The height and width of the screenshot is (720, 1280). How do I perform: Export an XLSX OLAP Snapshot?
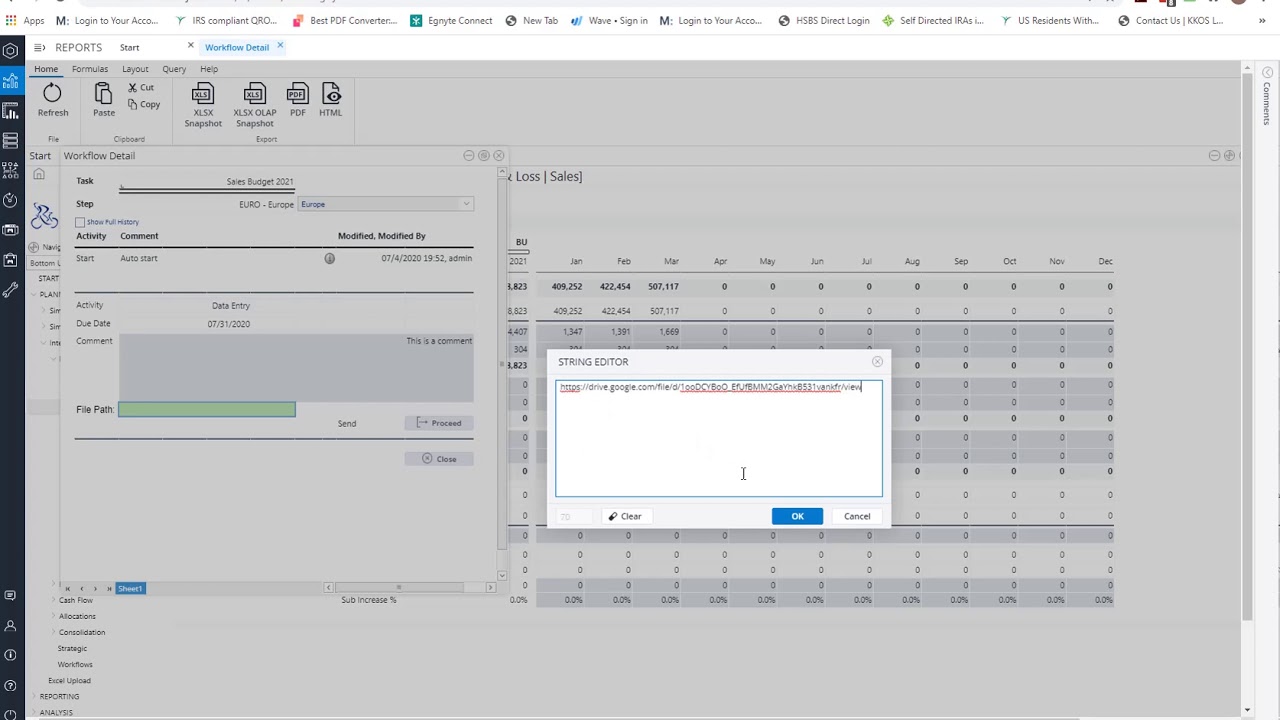click(255, 105)
